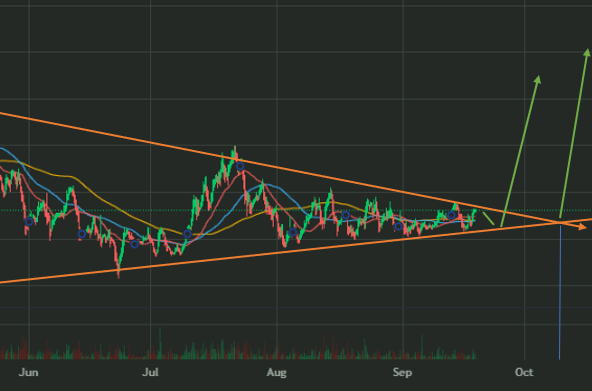The width and height of the screenshot is (592, 391).
Task: Select the lower ascending orange trendline
Action: pyautogui.click(x=296, y=250)
